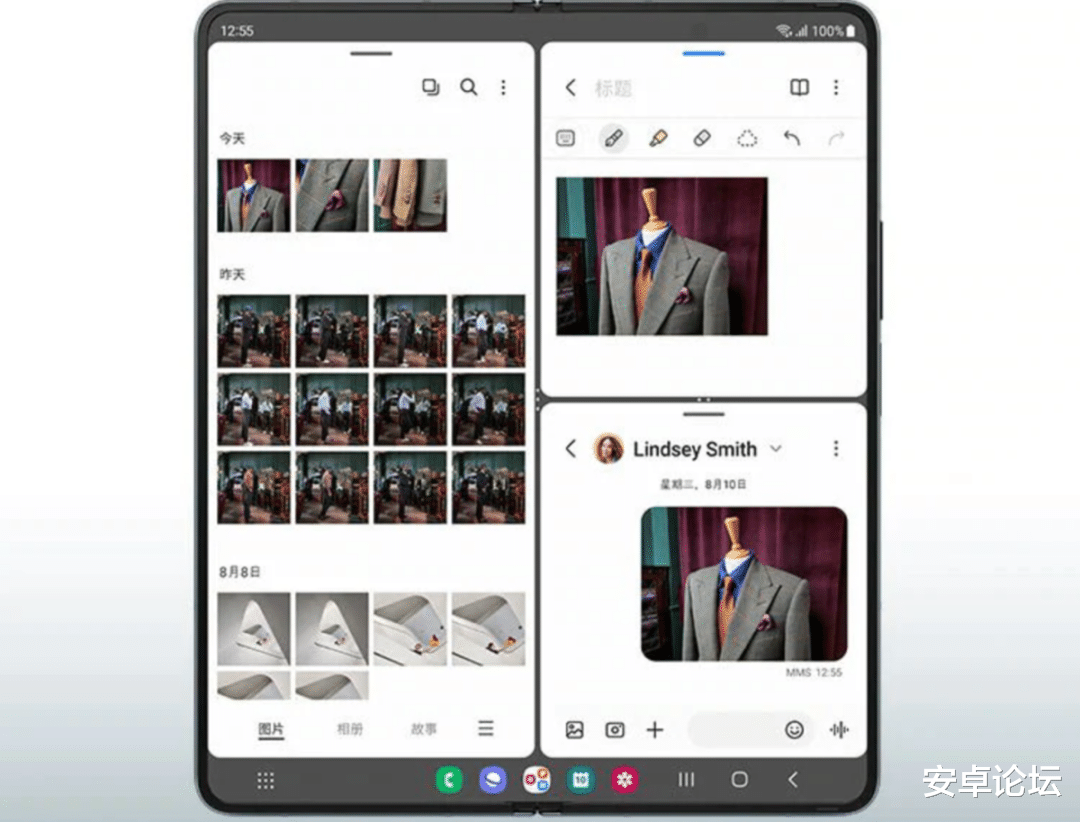Tap the Home navigation button
Viewport: 1080px width, 822px height.
tap(740, 780)
